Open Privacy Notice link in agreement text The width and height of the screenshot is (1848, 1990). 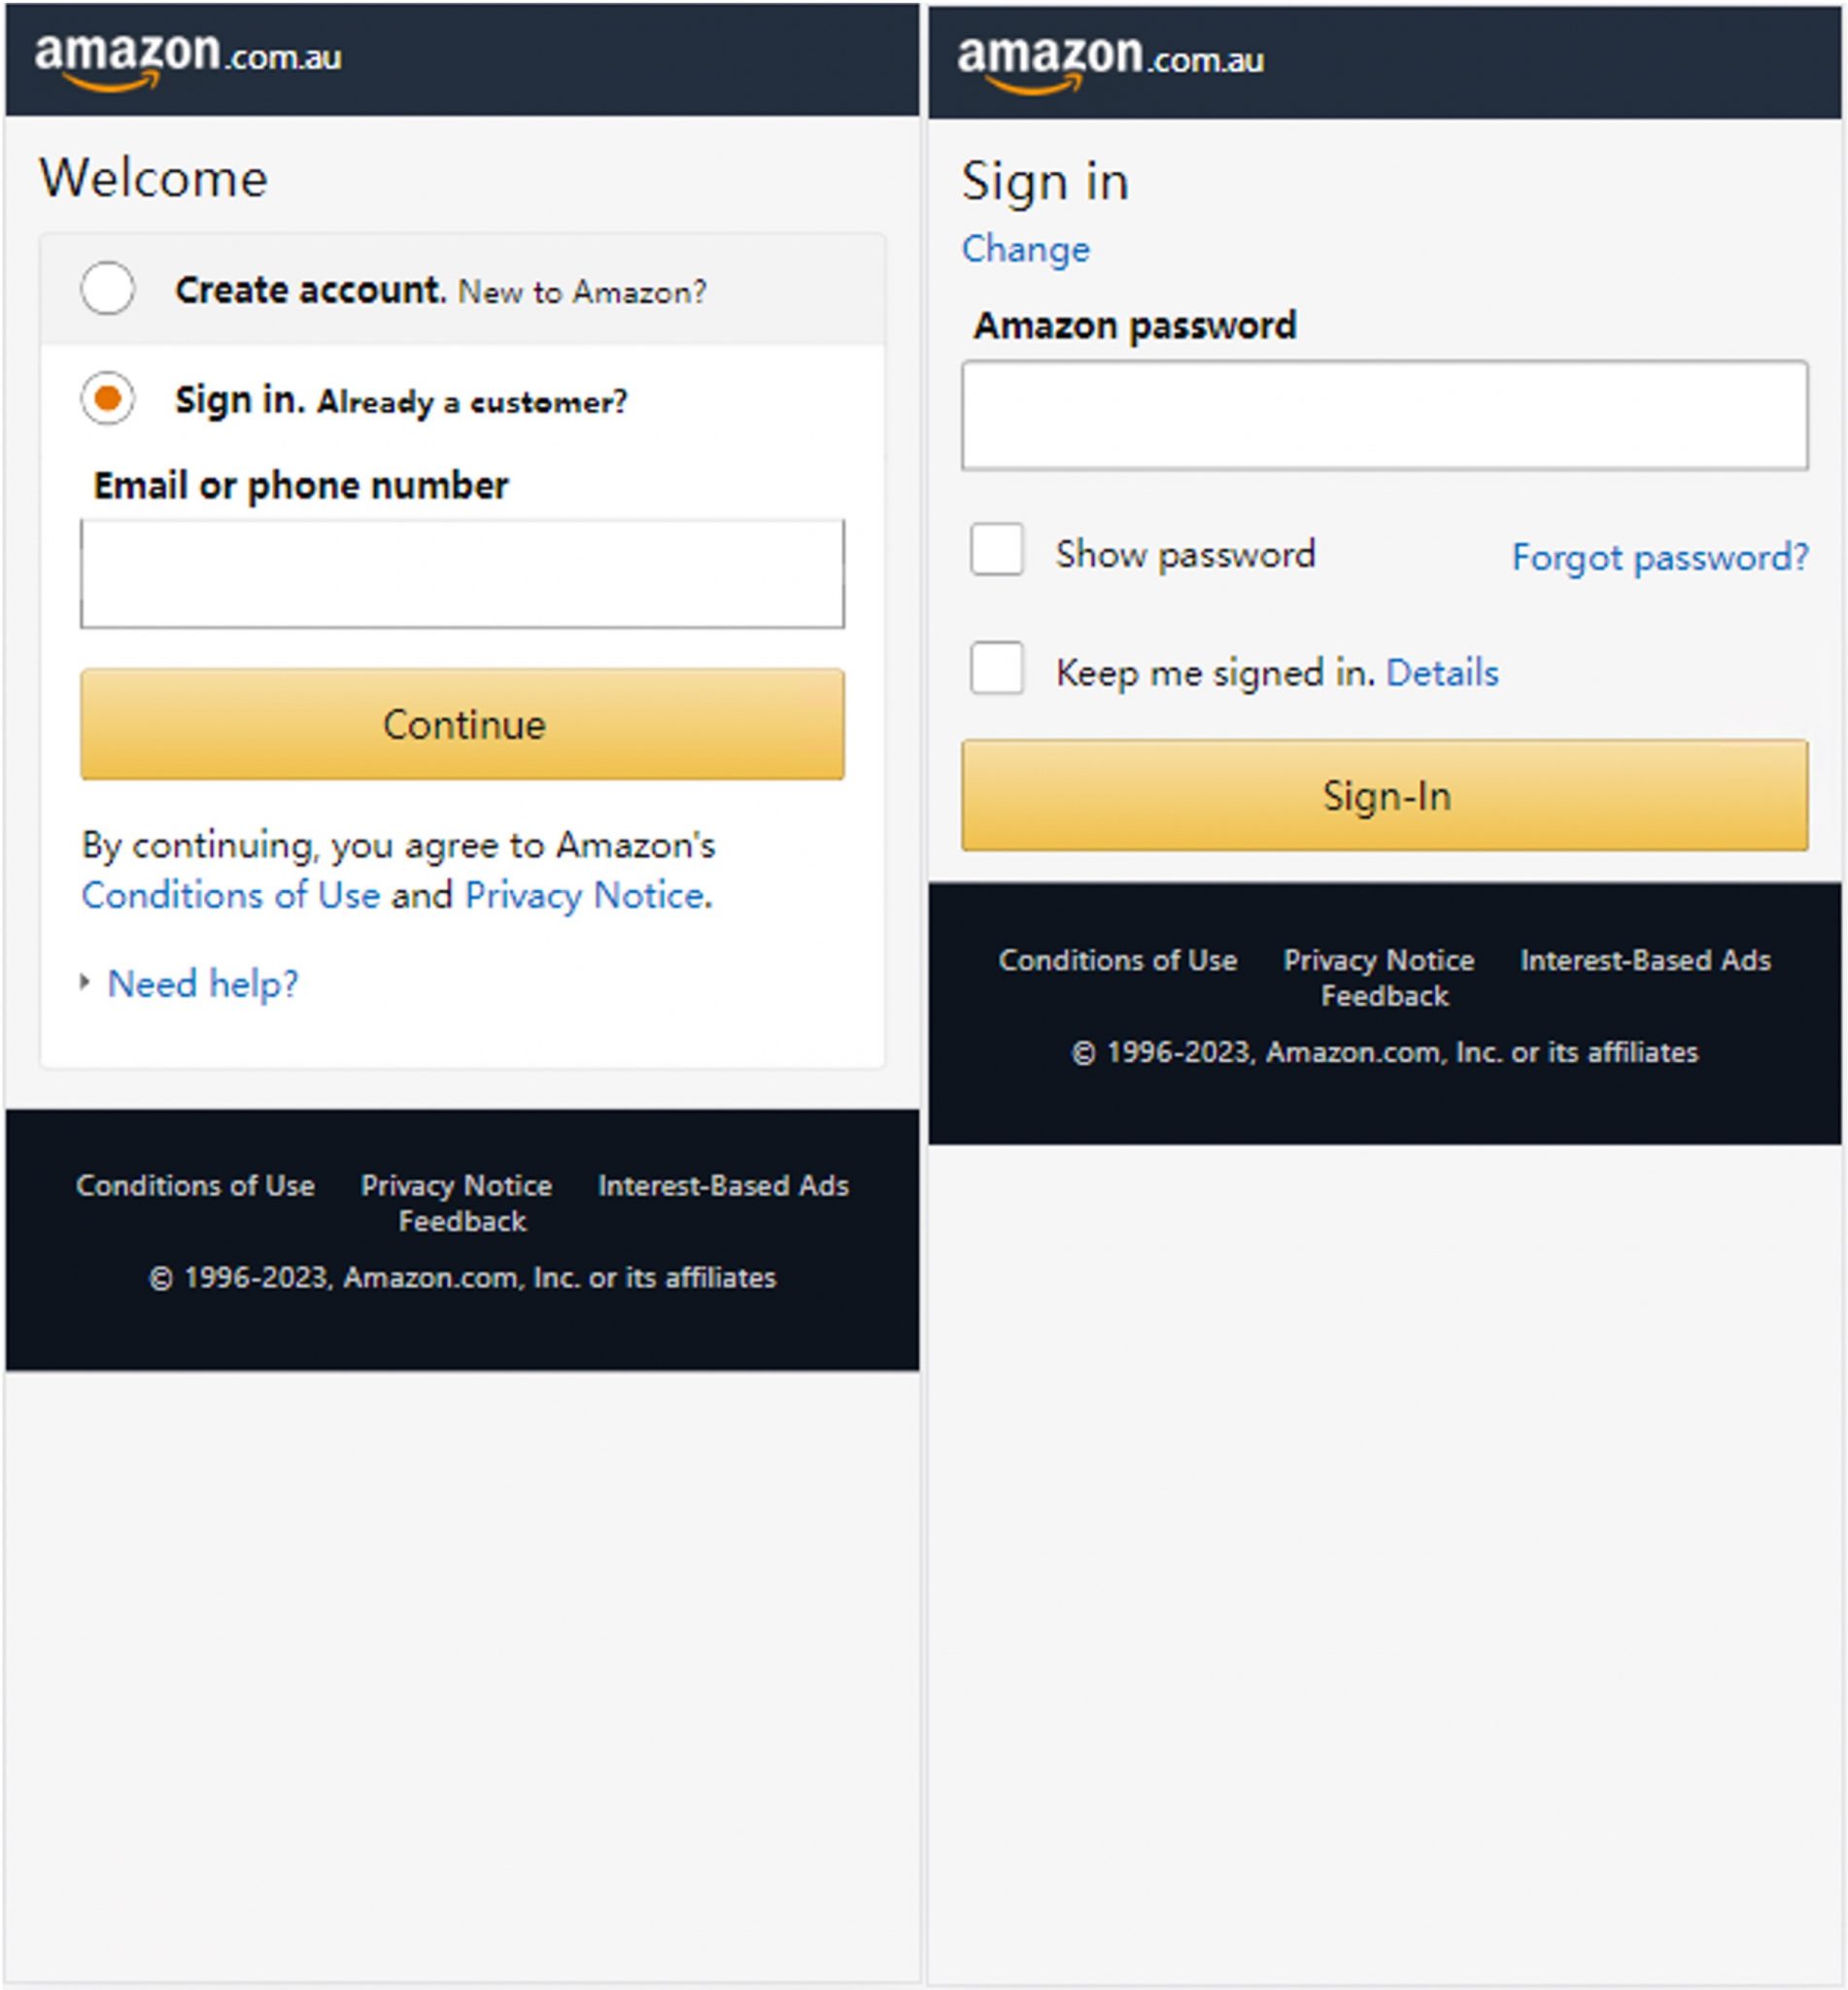pos(585,895)
